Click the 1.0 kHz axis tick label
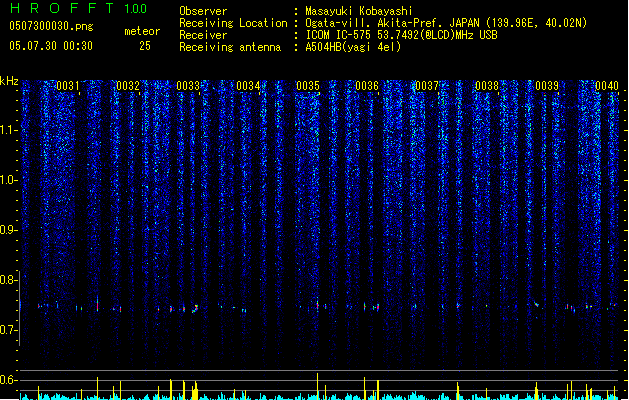The width and height of the screenshot is (629, 400). pyautogui.click(x=9, y=180)
